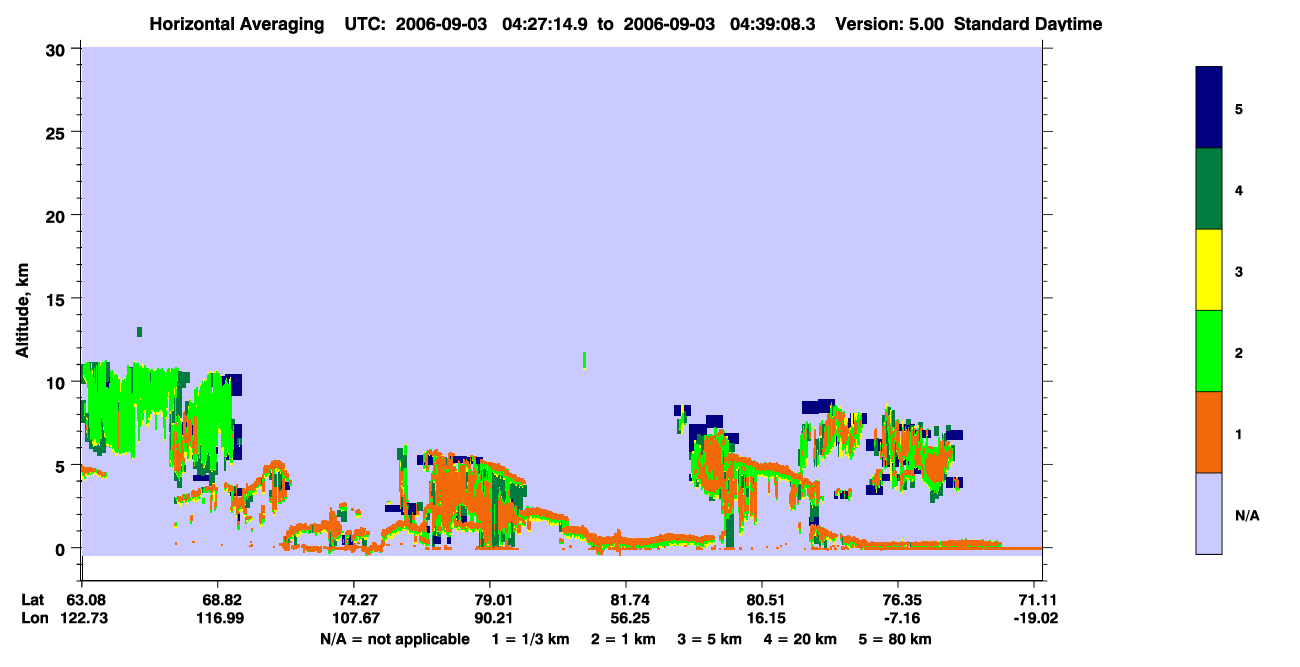The image size is (1300, 667).
Task: Click the legend text '1 = 1/3 km'
Action: coord(529,639)
